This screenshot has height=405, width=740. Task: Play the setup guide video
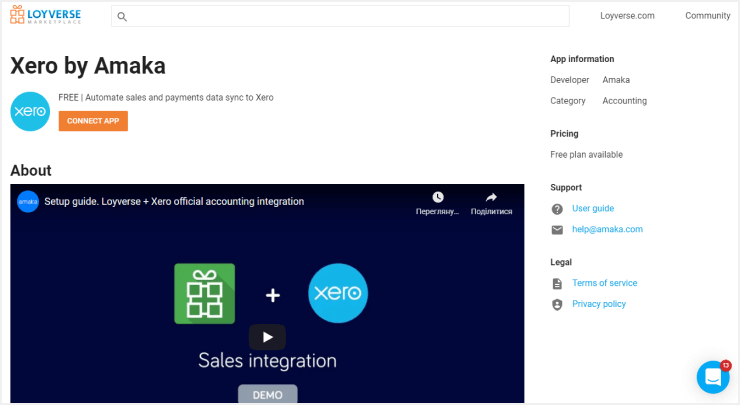pyautogui.click(x=267, y=337)
